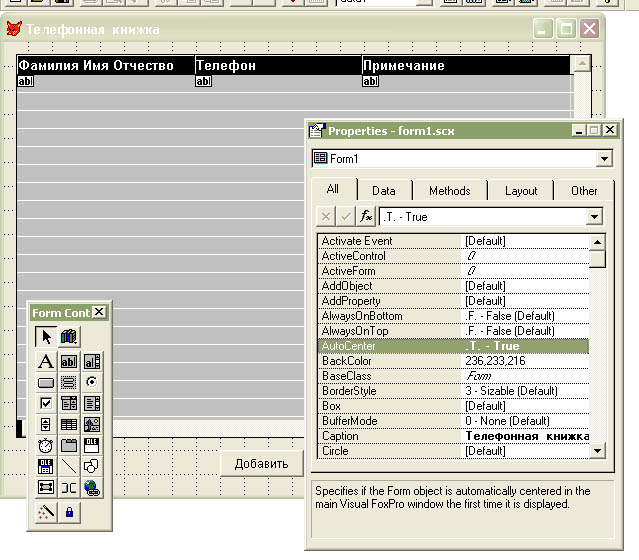
Task: Select the ActiveX Bound OLE control tool
Action: [x=46, y=466]
